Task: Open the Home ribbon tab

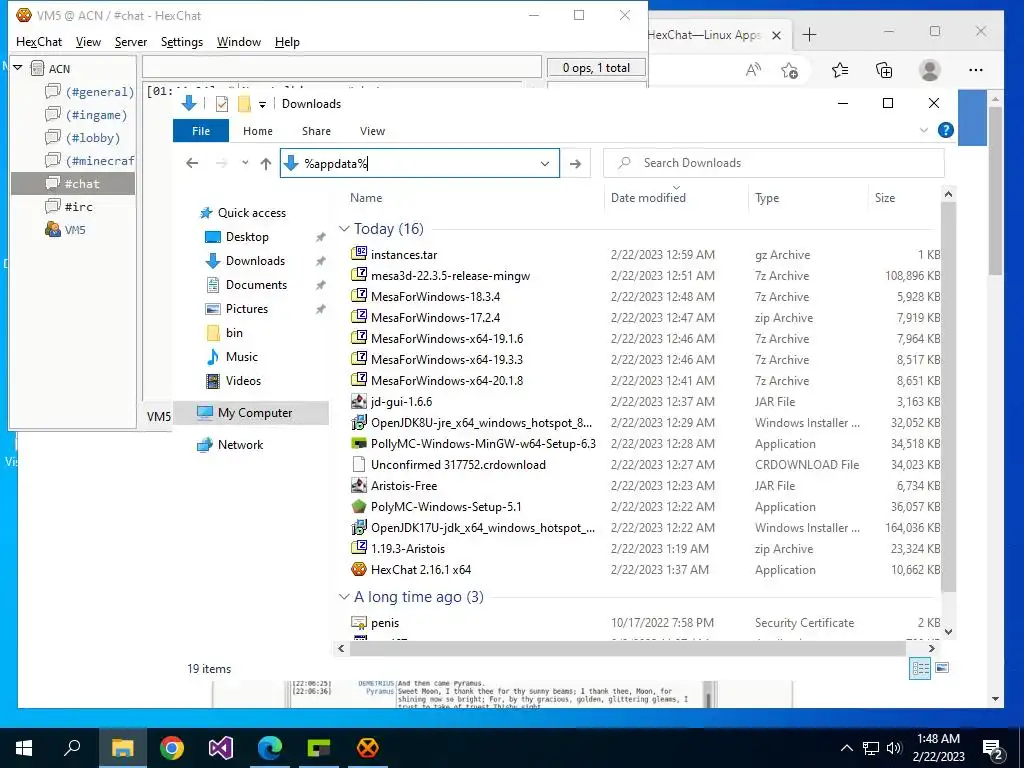Action: coord(258,131)
